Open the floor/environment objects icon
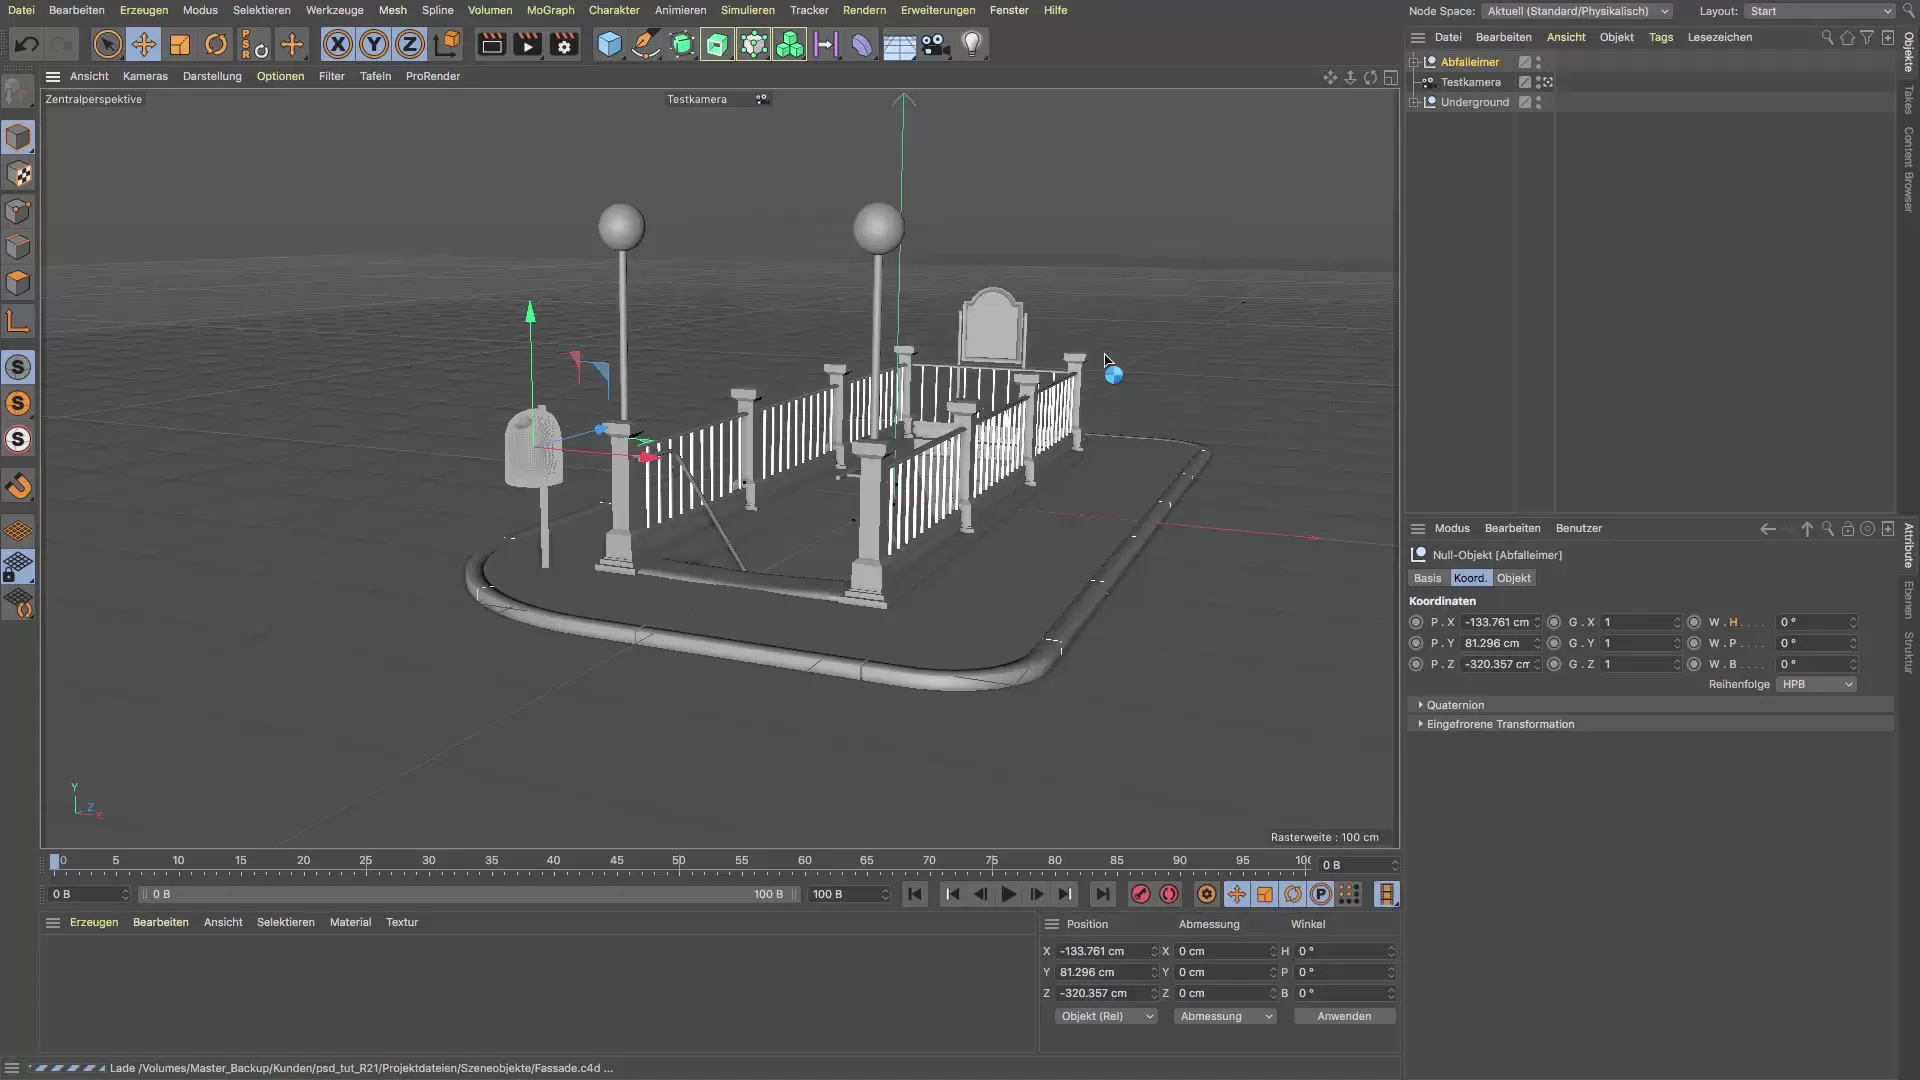1920x1080 pixels. click(899, 44)
